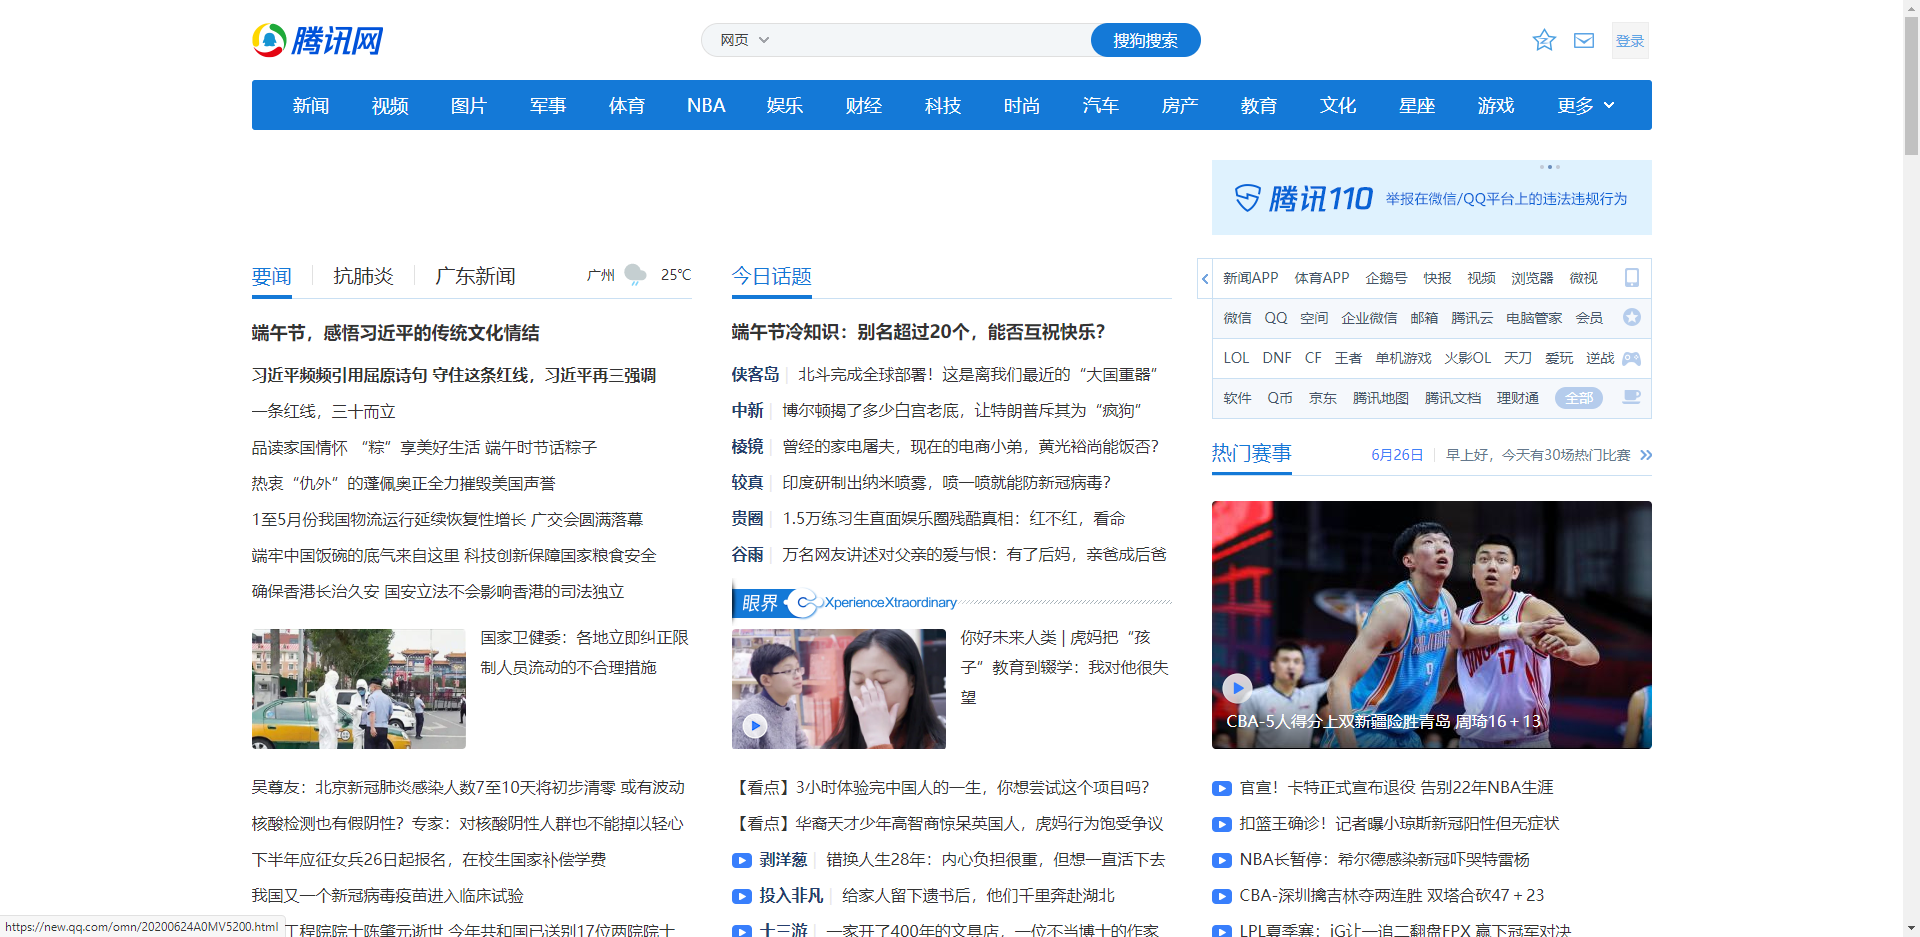Open the 体育 navigation item

pyautogui.click(x=627, y=105)
